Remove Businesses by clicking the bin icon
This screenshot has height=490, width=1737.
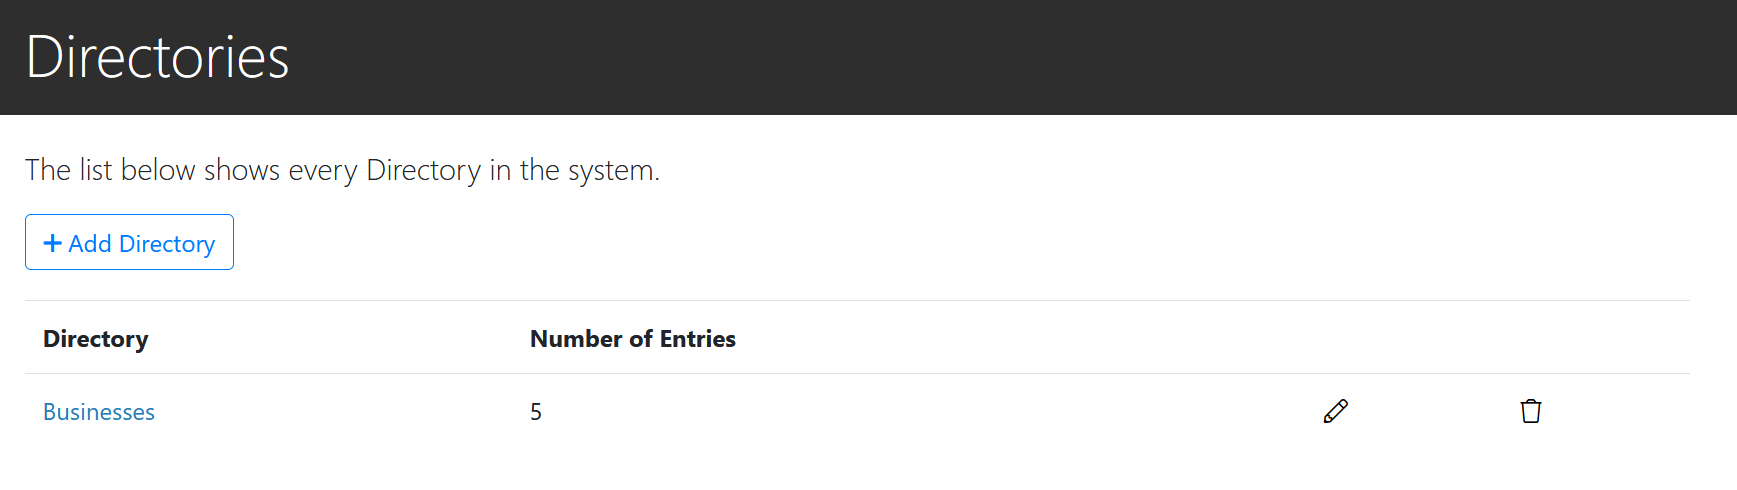pyautogui.click(x=1530, y=411)
